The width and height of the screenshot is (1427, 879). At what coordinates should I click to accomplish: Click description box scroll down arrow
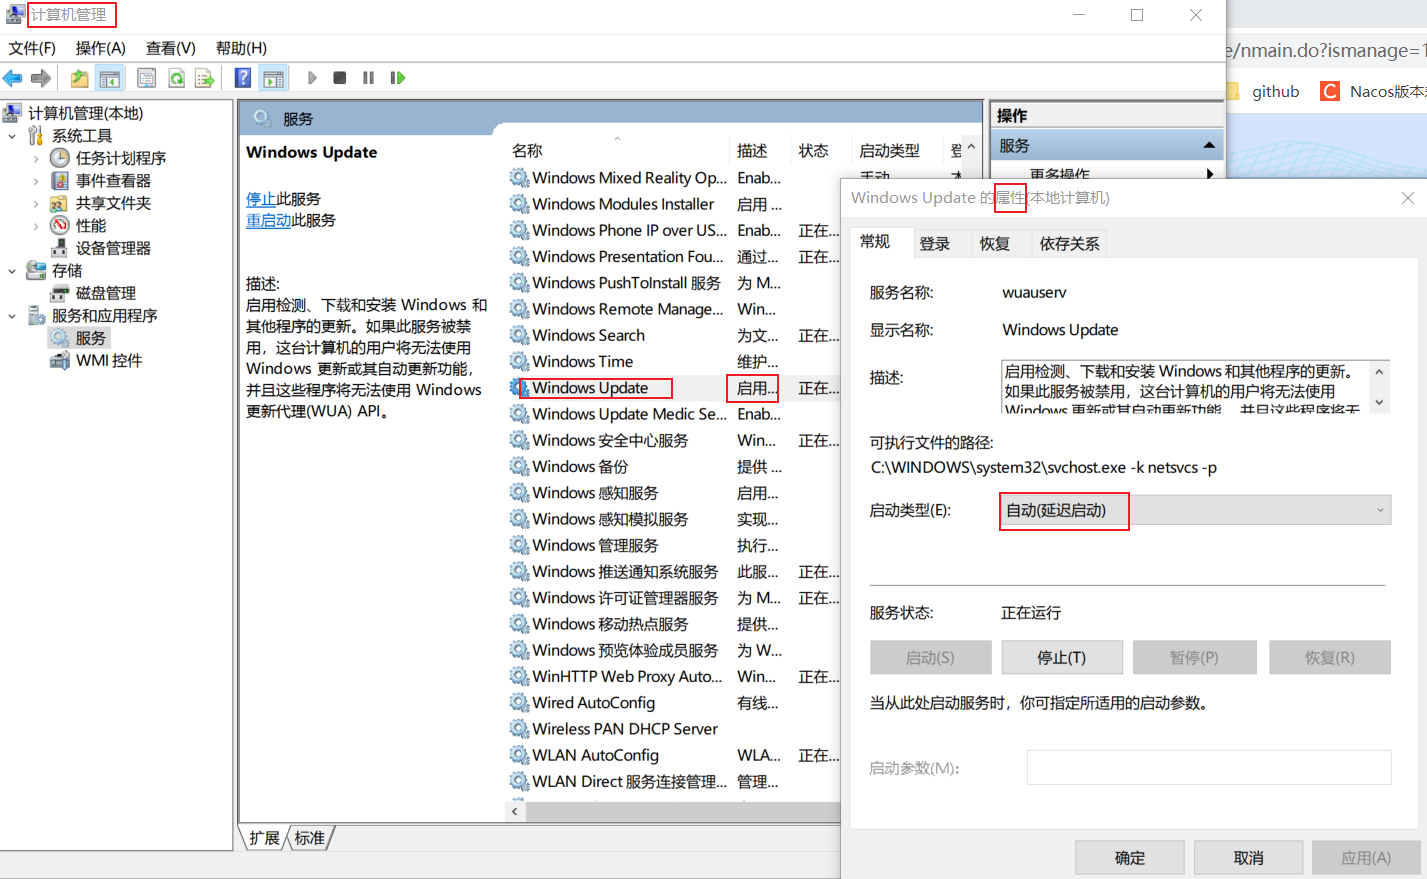(x=1379, y=402)
